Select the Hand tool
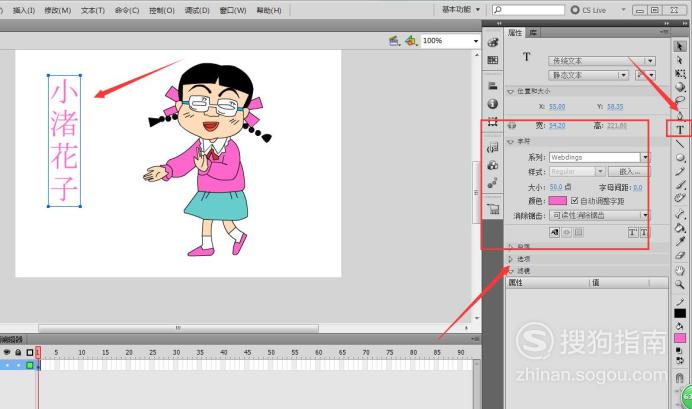The width and height of the screenshot is (692, 409). 680,270
